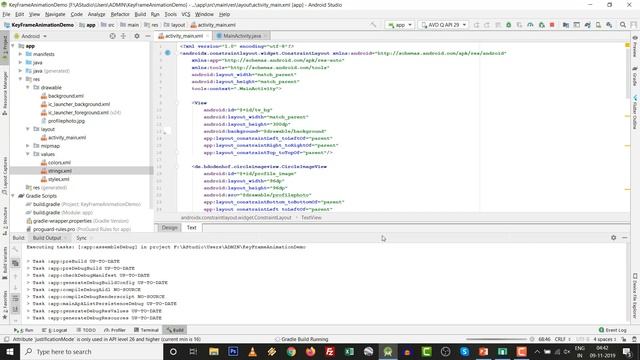Open Firefox from the taskbar
This screenshot has width=640, height=360.
click(x=311, y=351)
